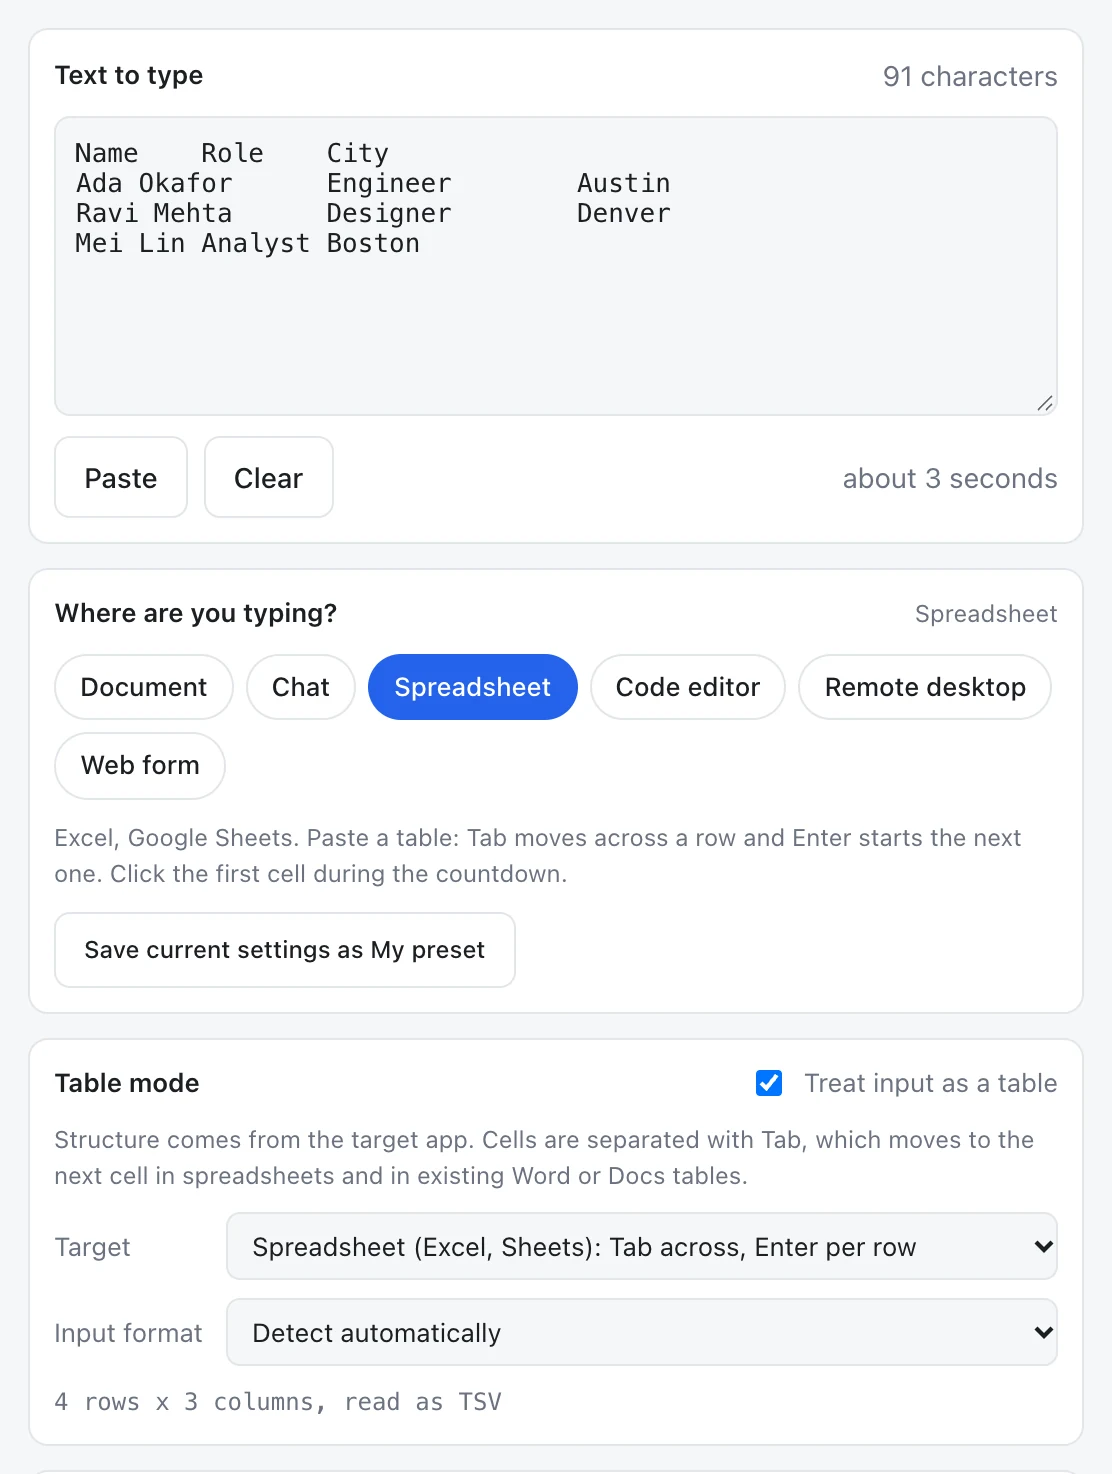Click the 'Text to type' heading
1112x1474 pixels.
pyautogui.click(x=129, y=75)
